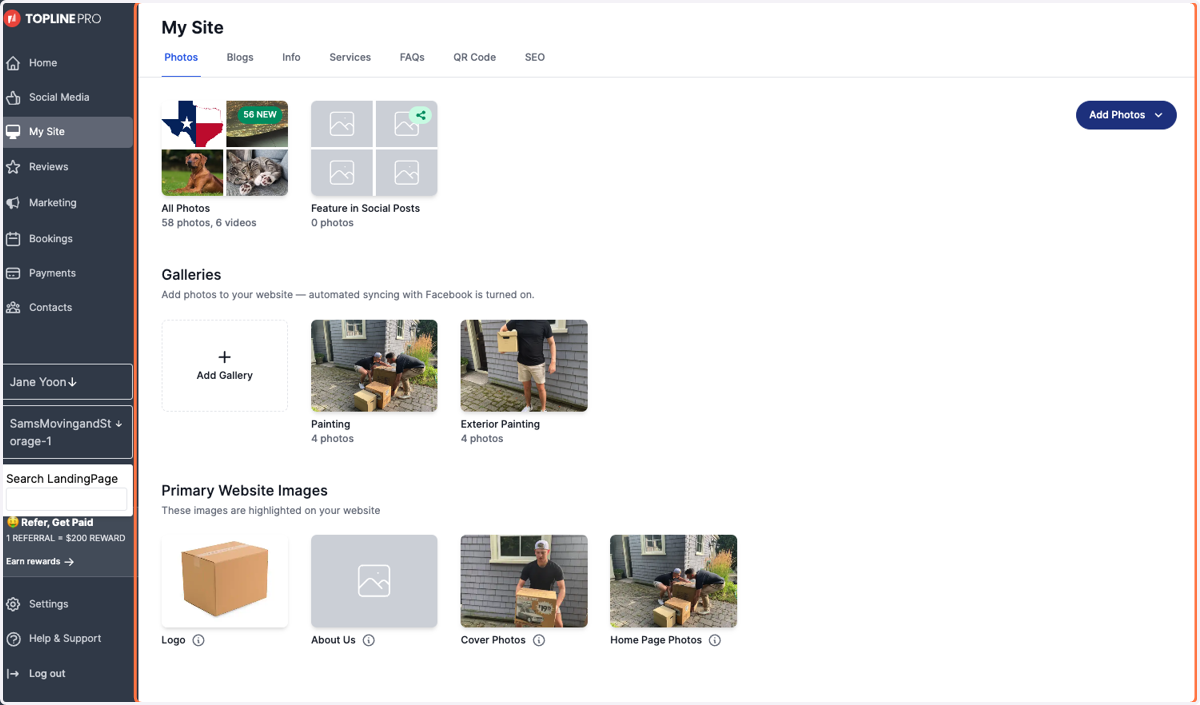Click the Help & Support link
Image resolution: width=1200 pixels, height=705 pixels.
[x=68, y=639]
